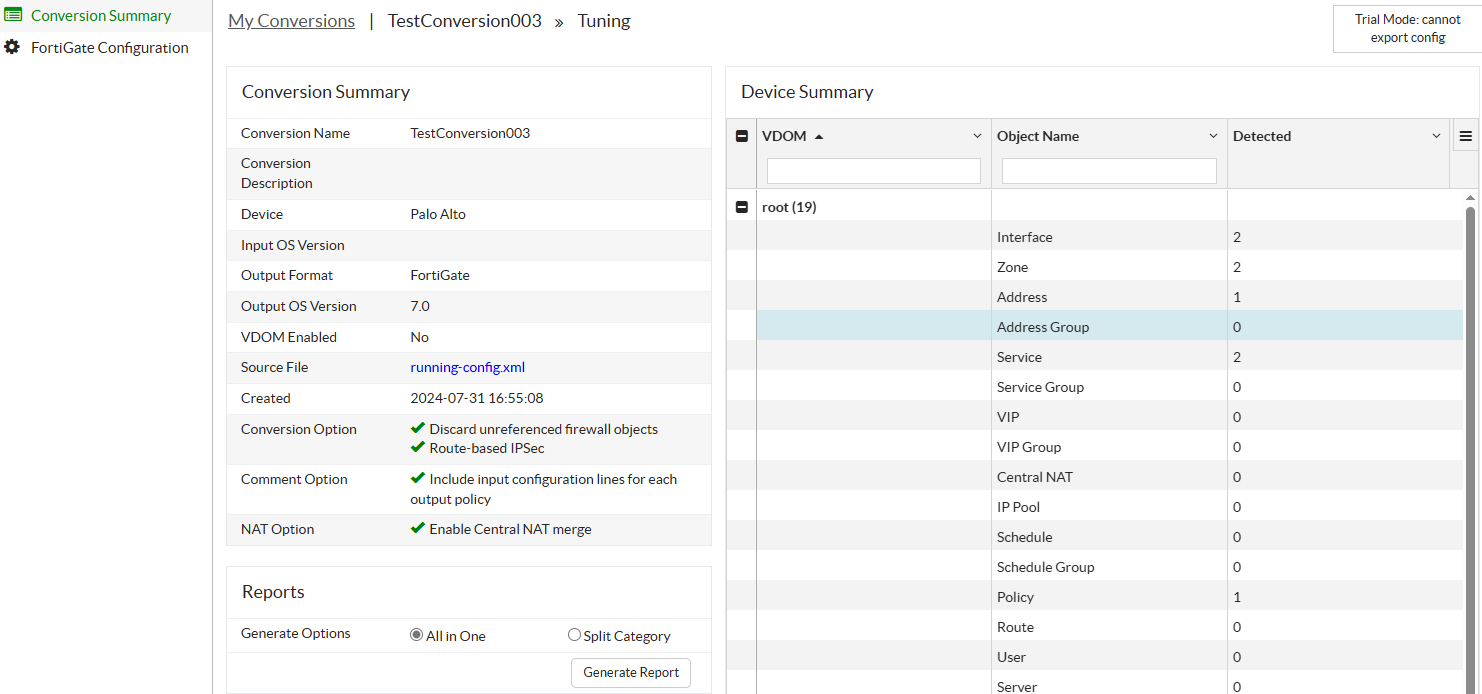The image size is (1482, 694).
Task: Click the Central NAT row
Action: [1094, 477]
